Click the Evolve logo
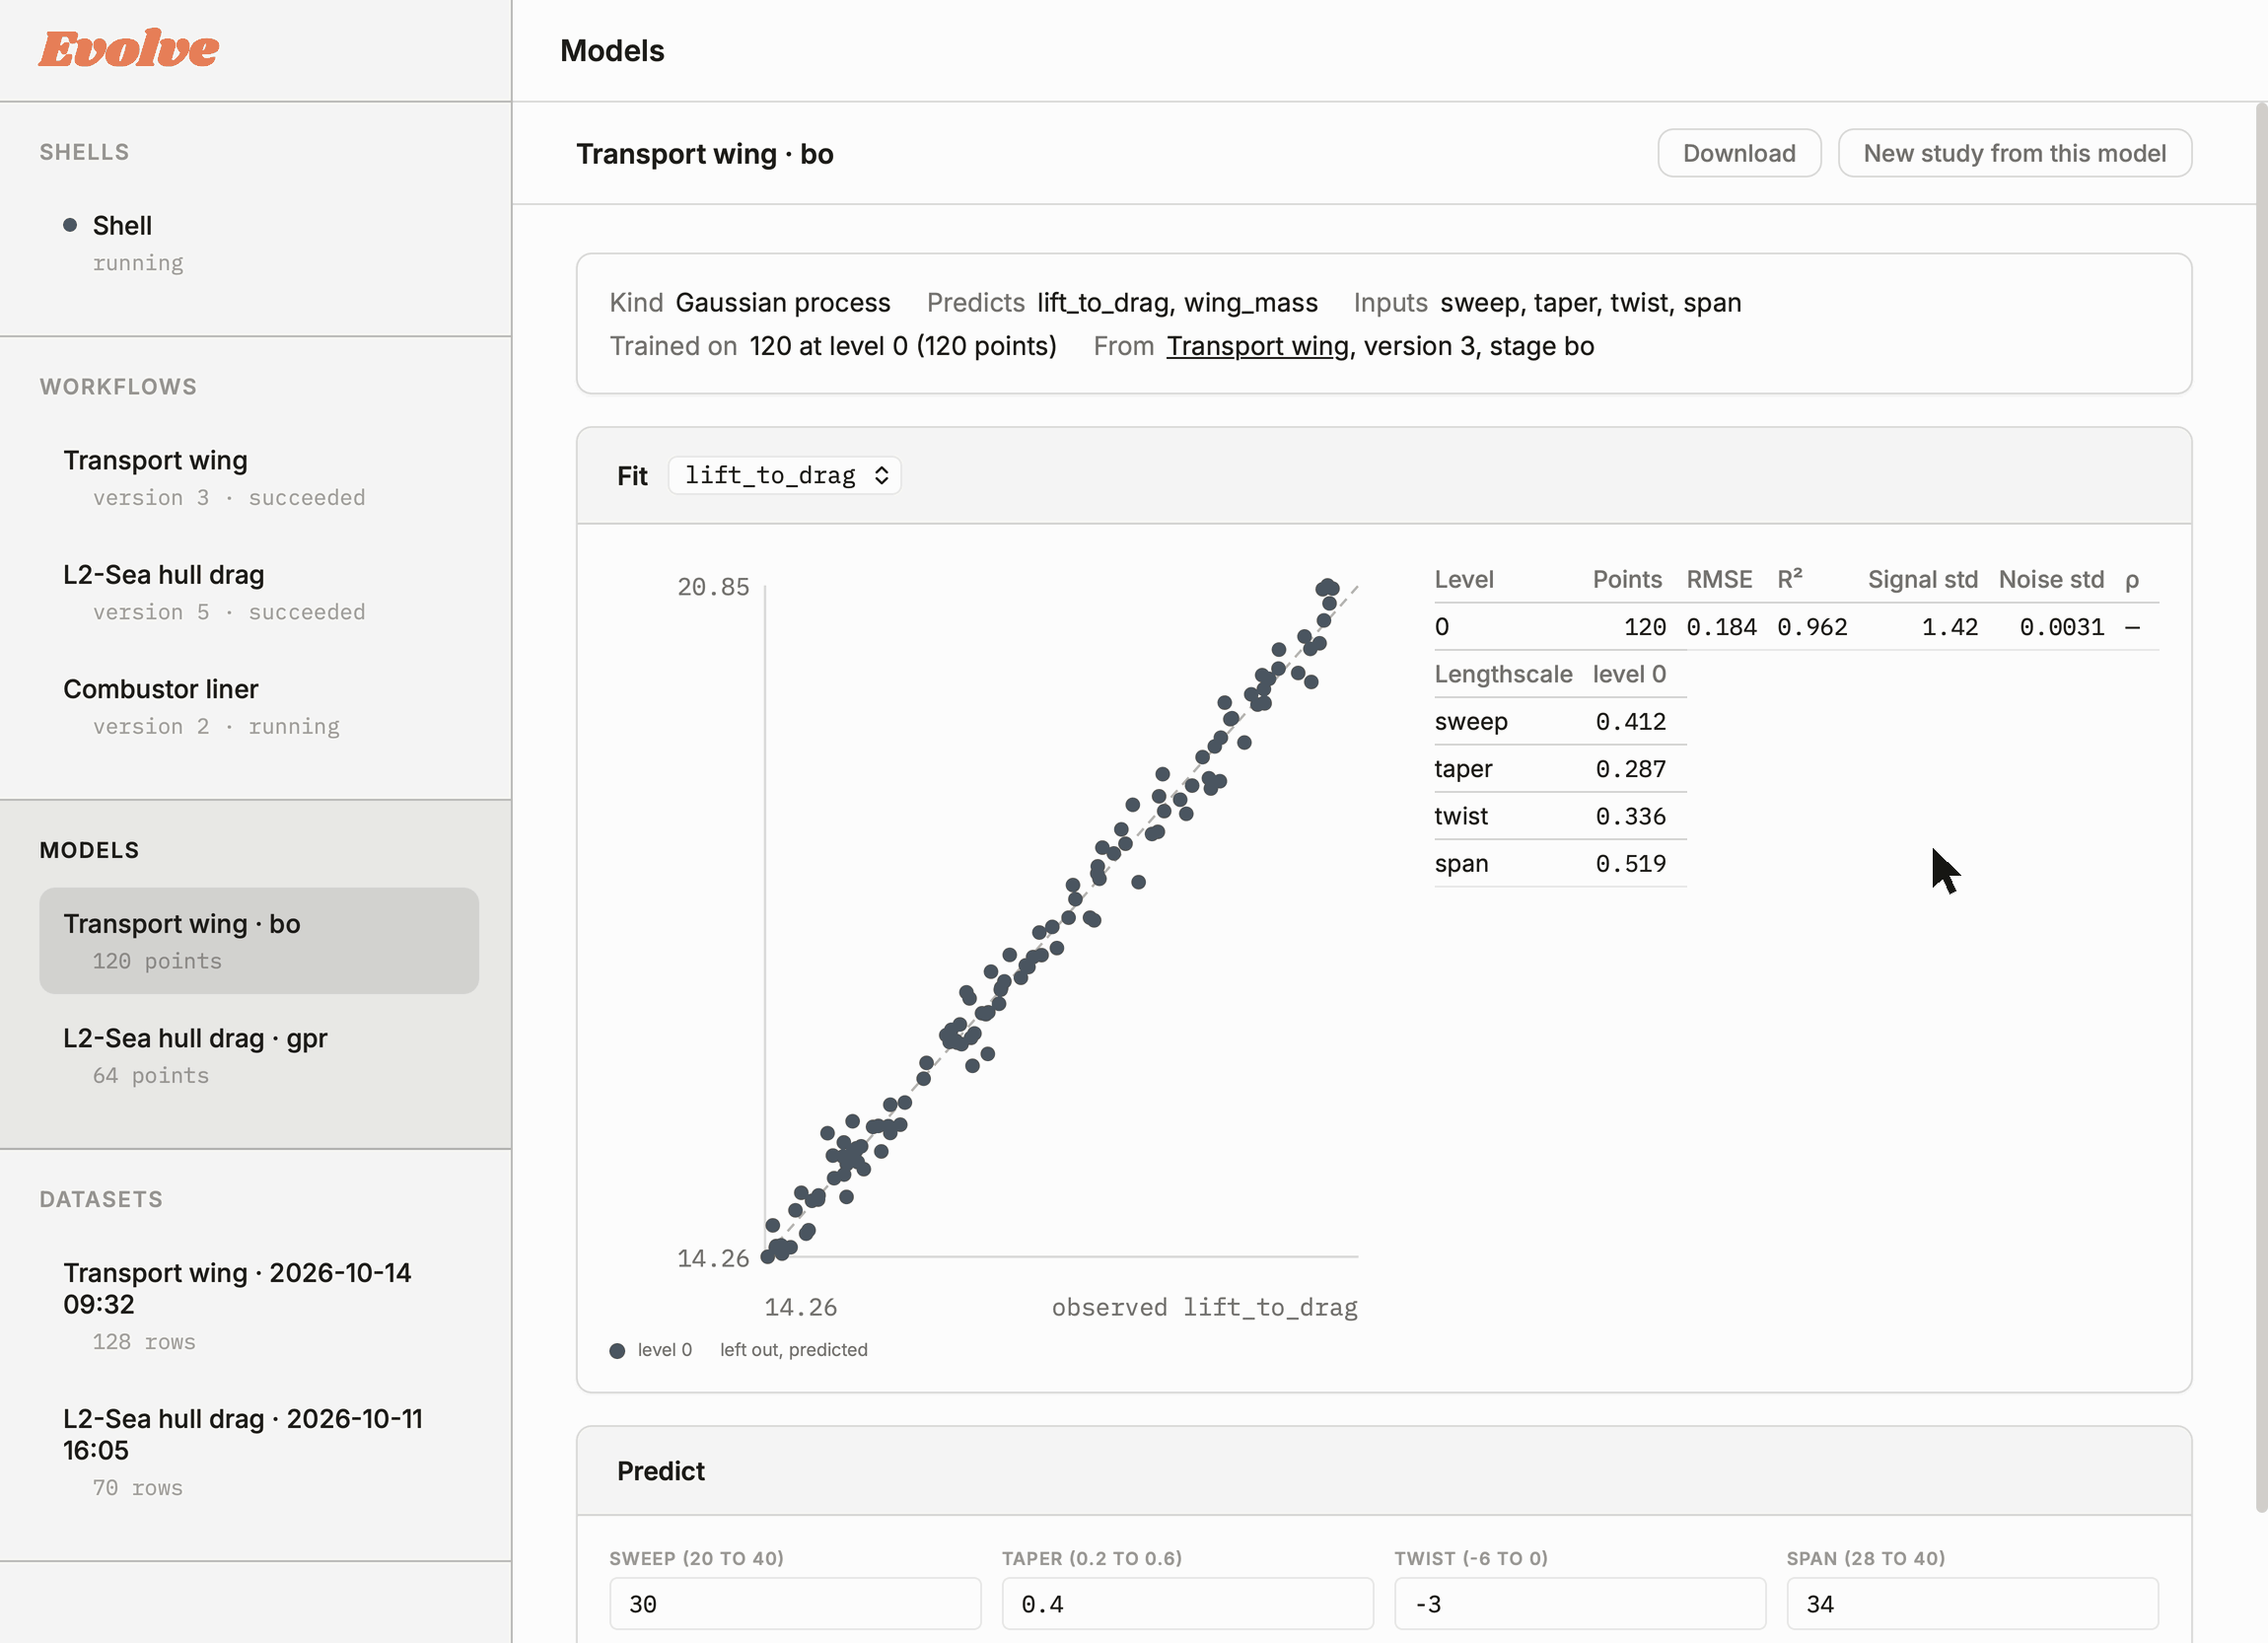The height and width of the screenshot is (1643, 2268). 128,49
